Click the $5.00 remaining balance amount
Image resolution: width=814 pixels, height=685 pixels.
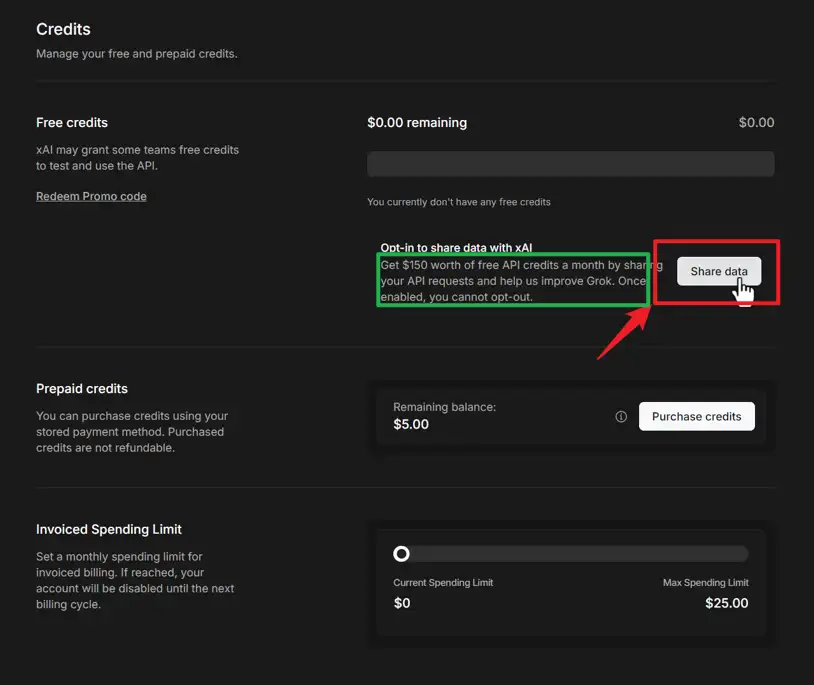pyautogui.click(x=411, y=424)
